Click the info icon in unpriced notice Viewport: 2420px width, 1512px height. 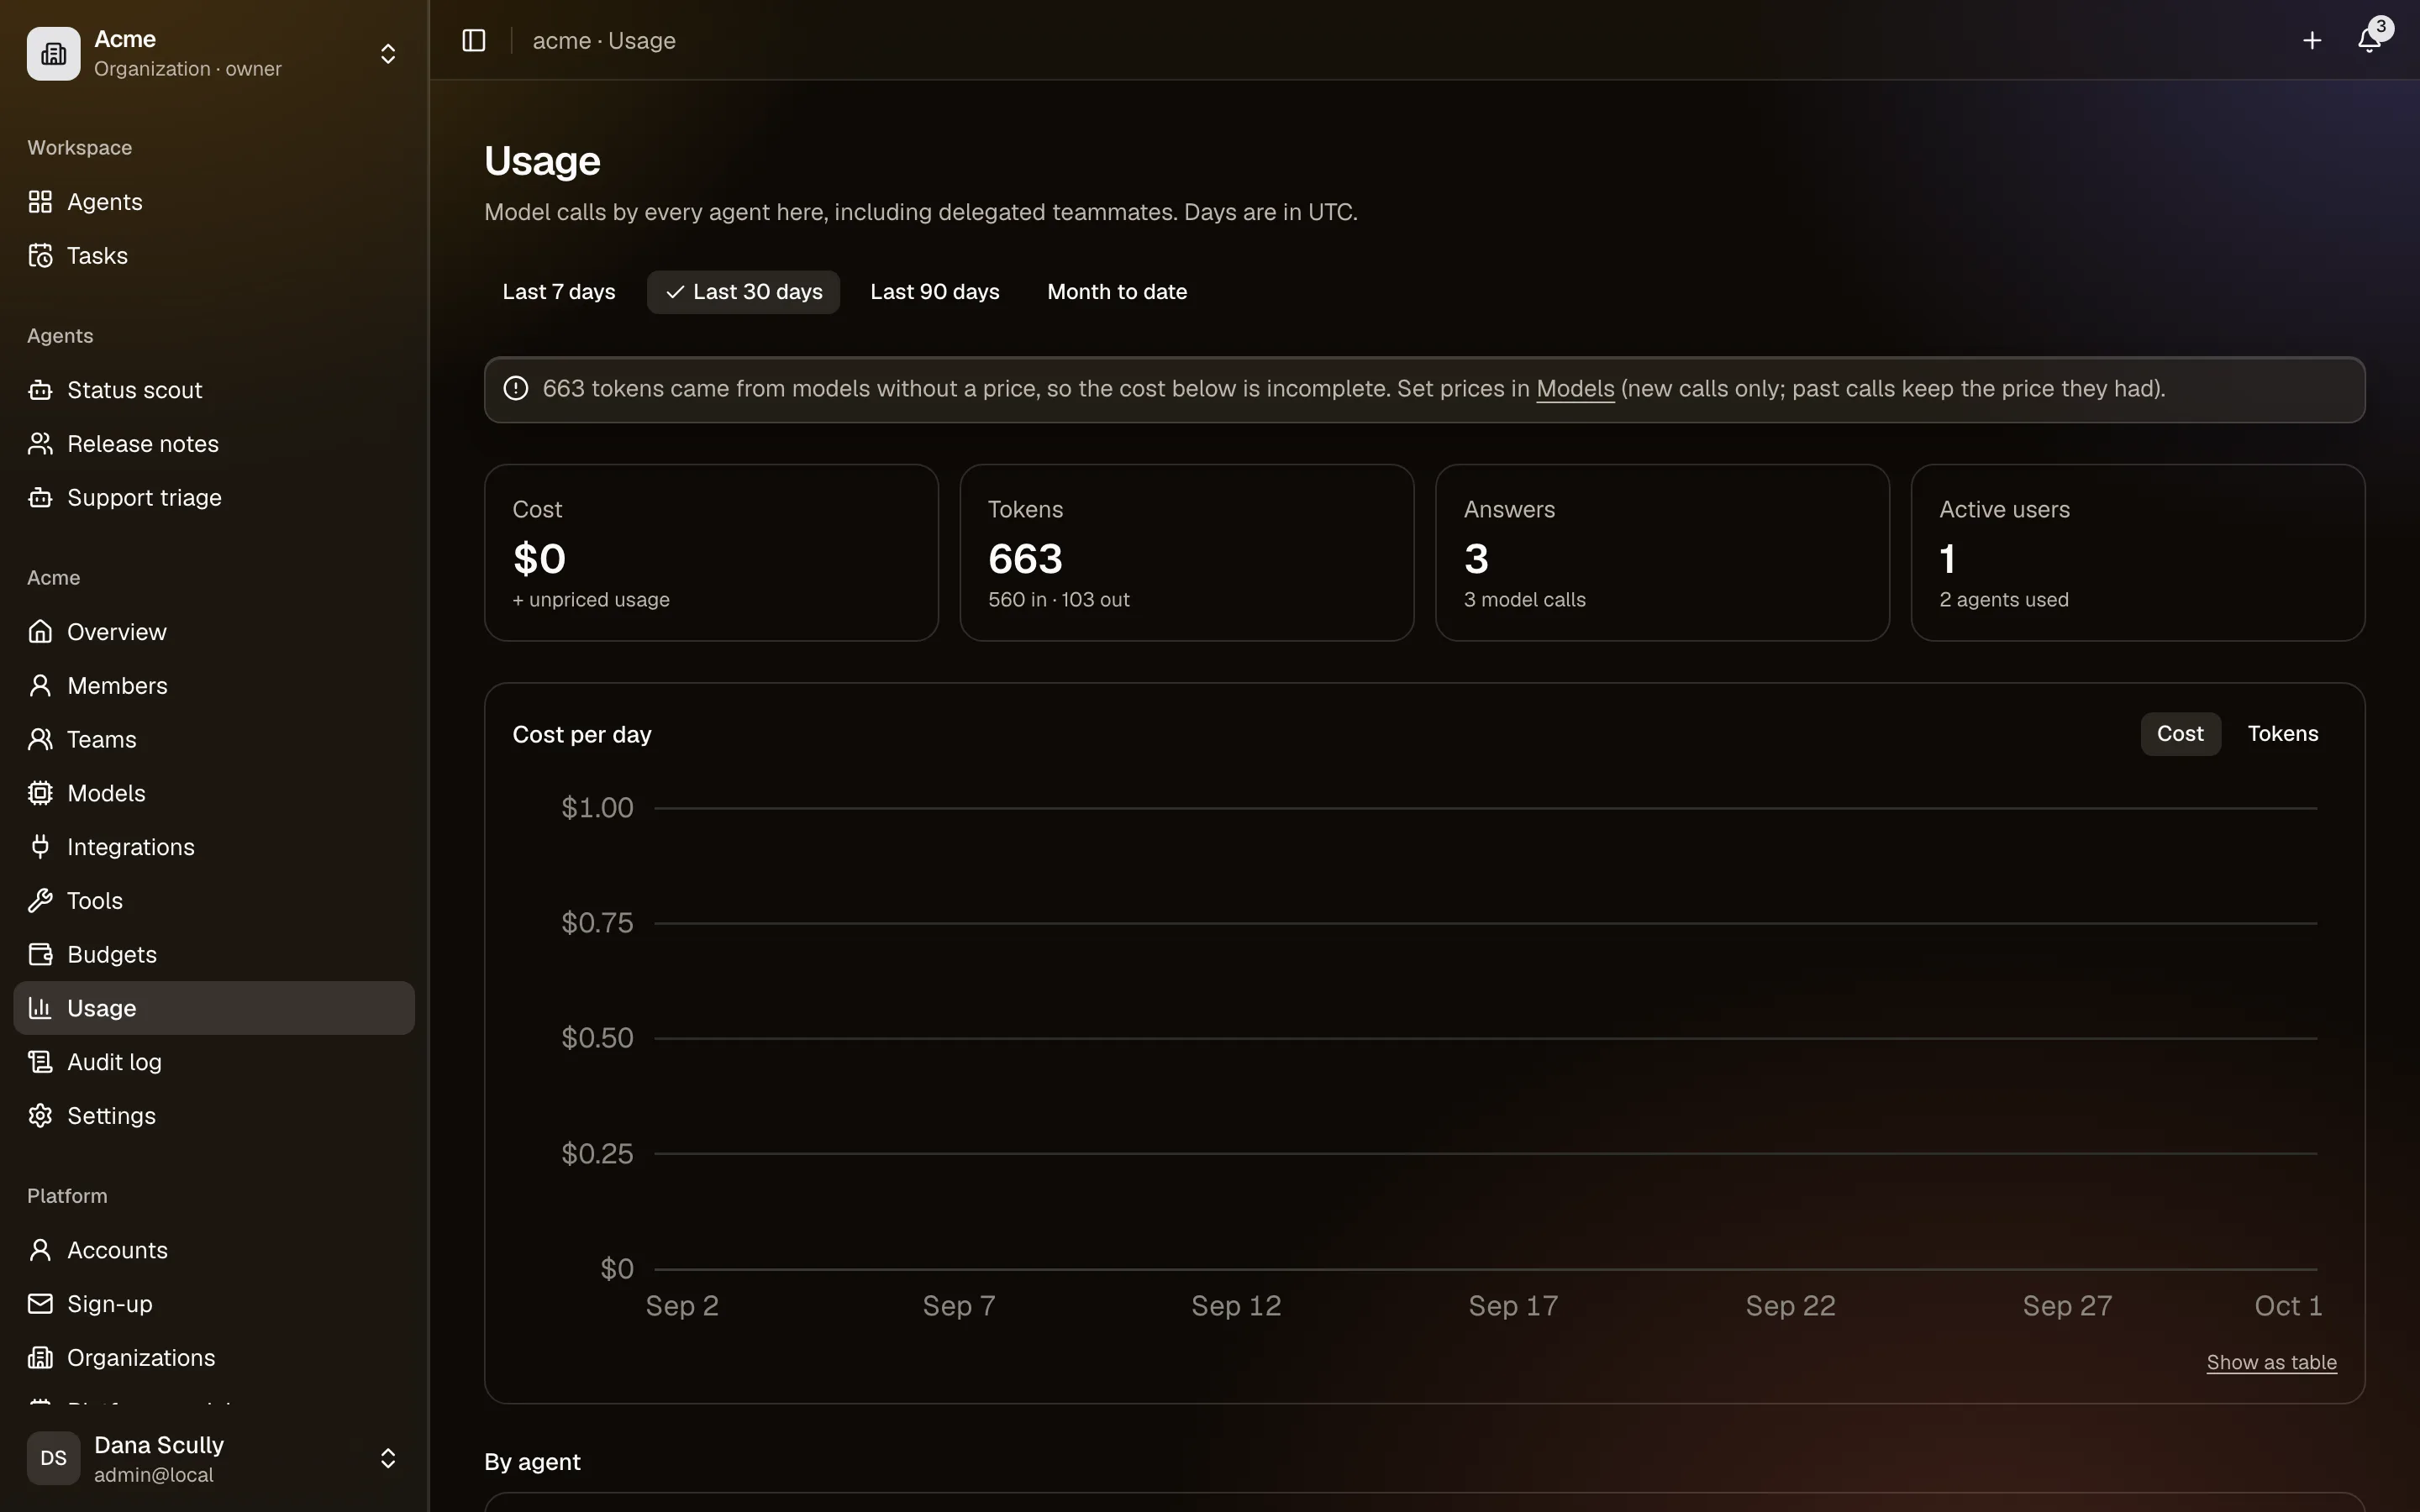click(516, 389)
